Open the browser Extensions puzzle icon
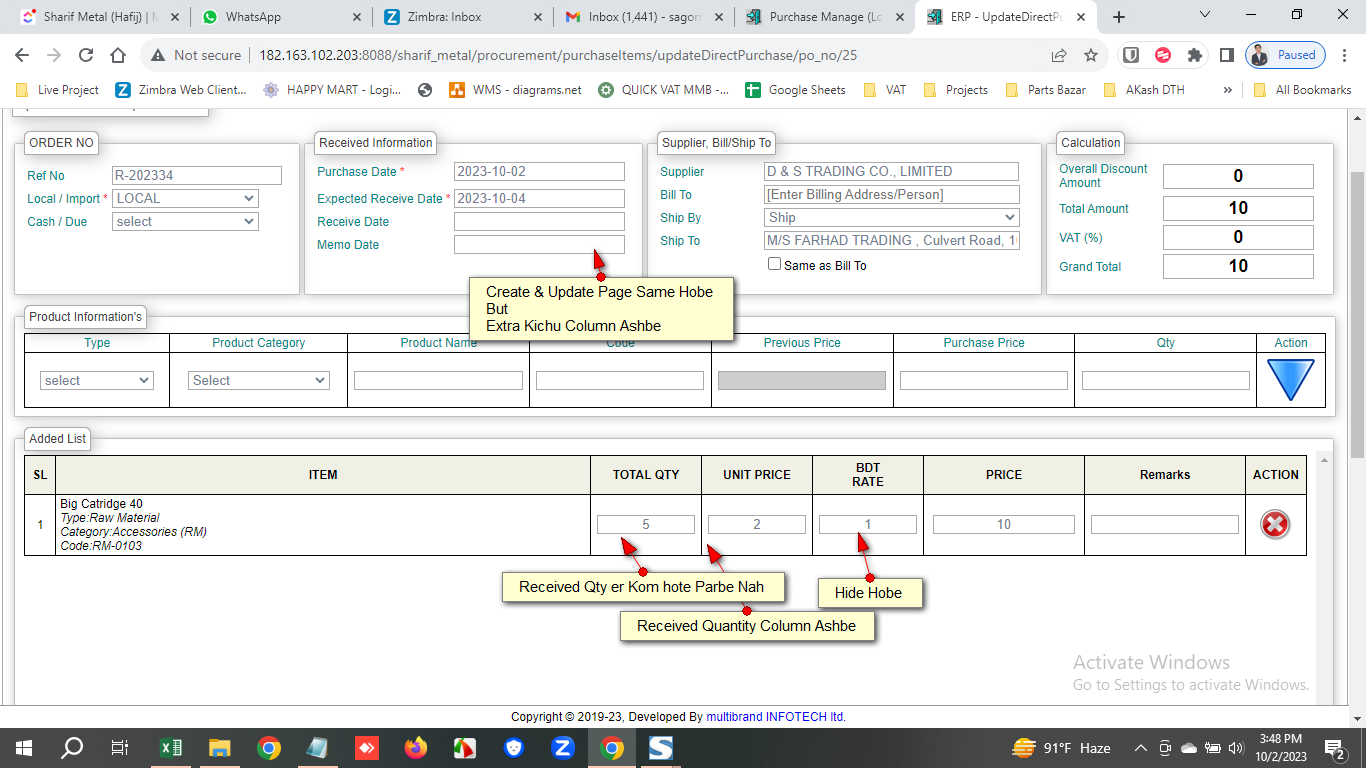This screenshot has width=1366, height=768. click(1194, 56)
